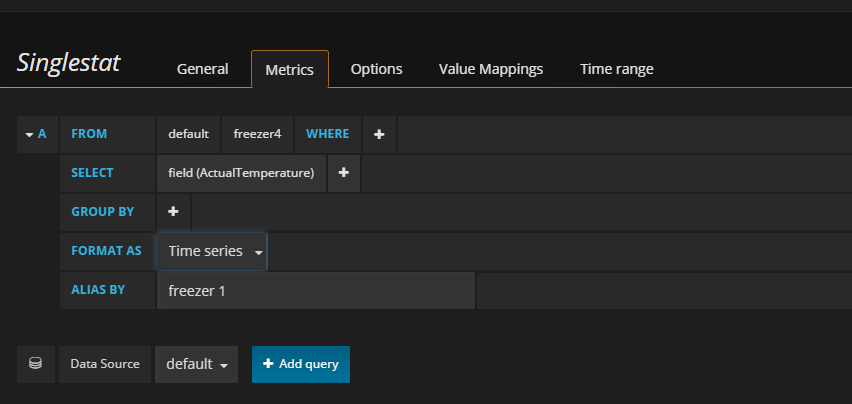Click the default retention policy segment

click(x=188, y=134)
